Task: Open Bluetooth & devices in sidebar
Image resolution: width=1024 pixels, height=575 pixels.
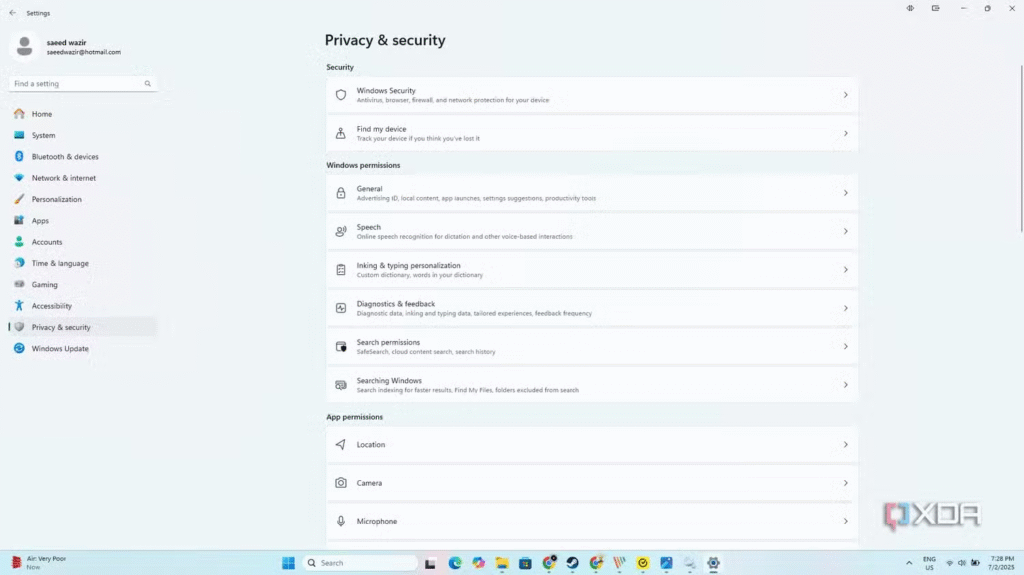Action: (65, 157)
